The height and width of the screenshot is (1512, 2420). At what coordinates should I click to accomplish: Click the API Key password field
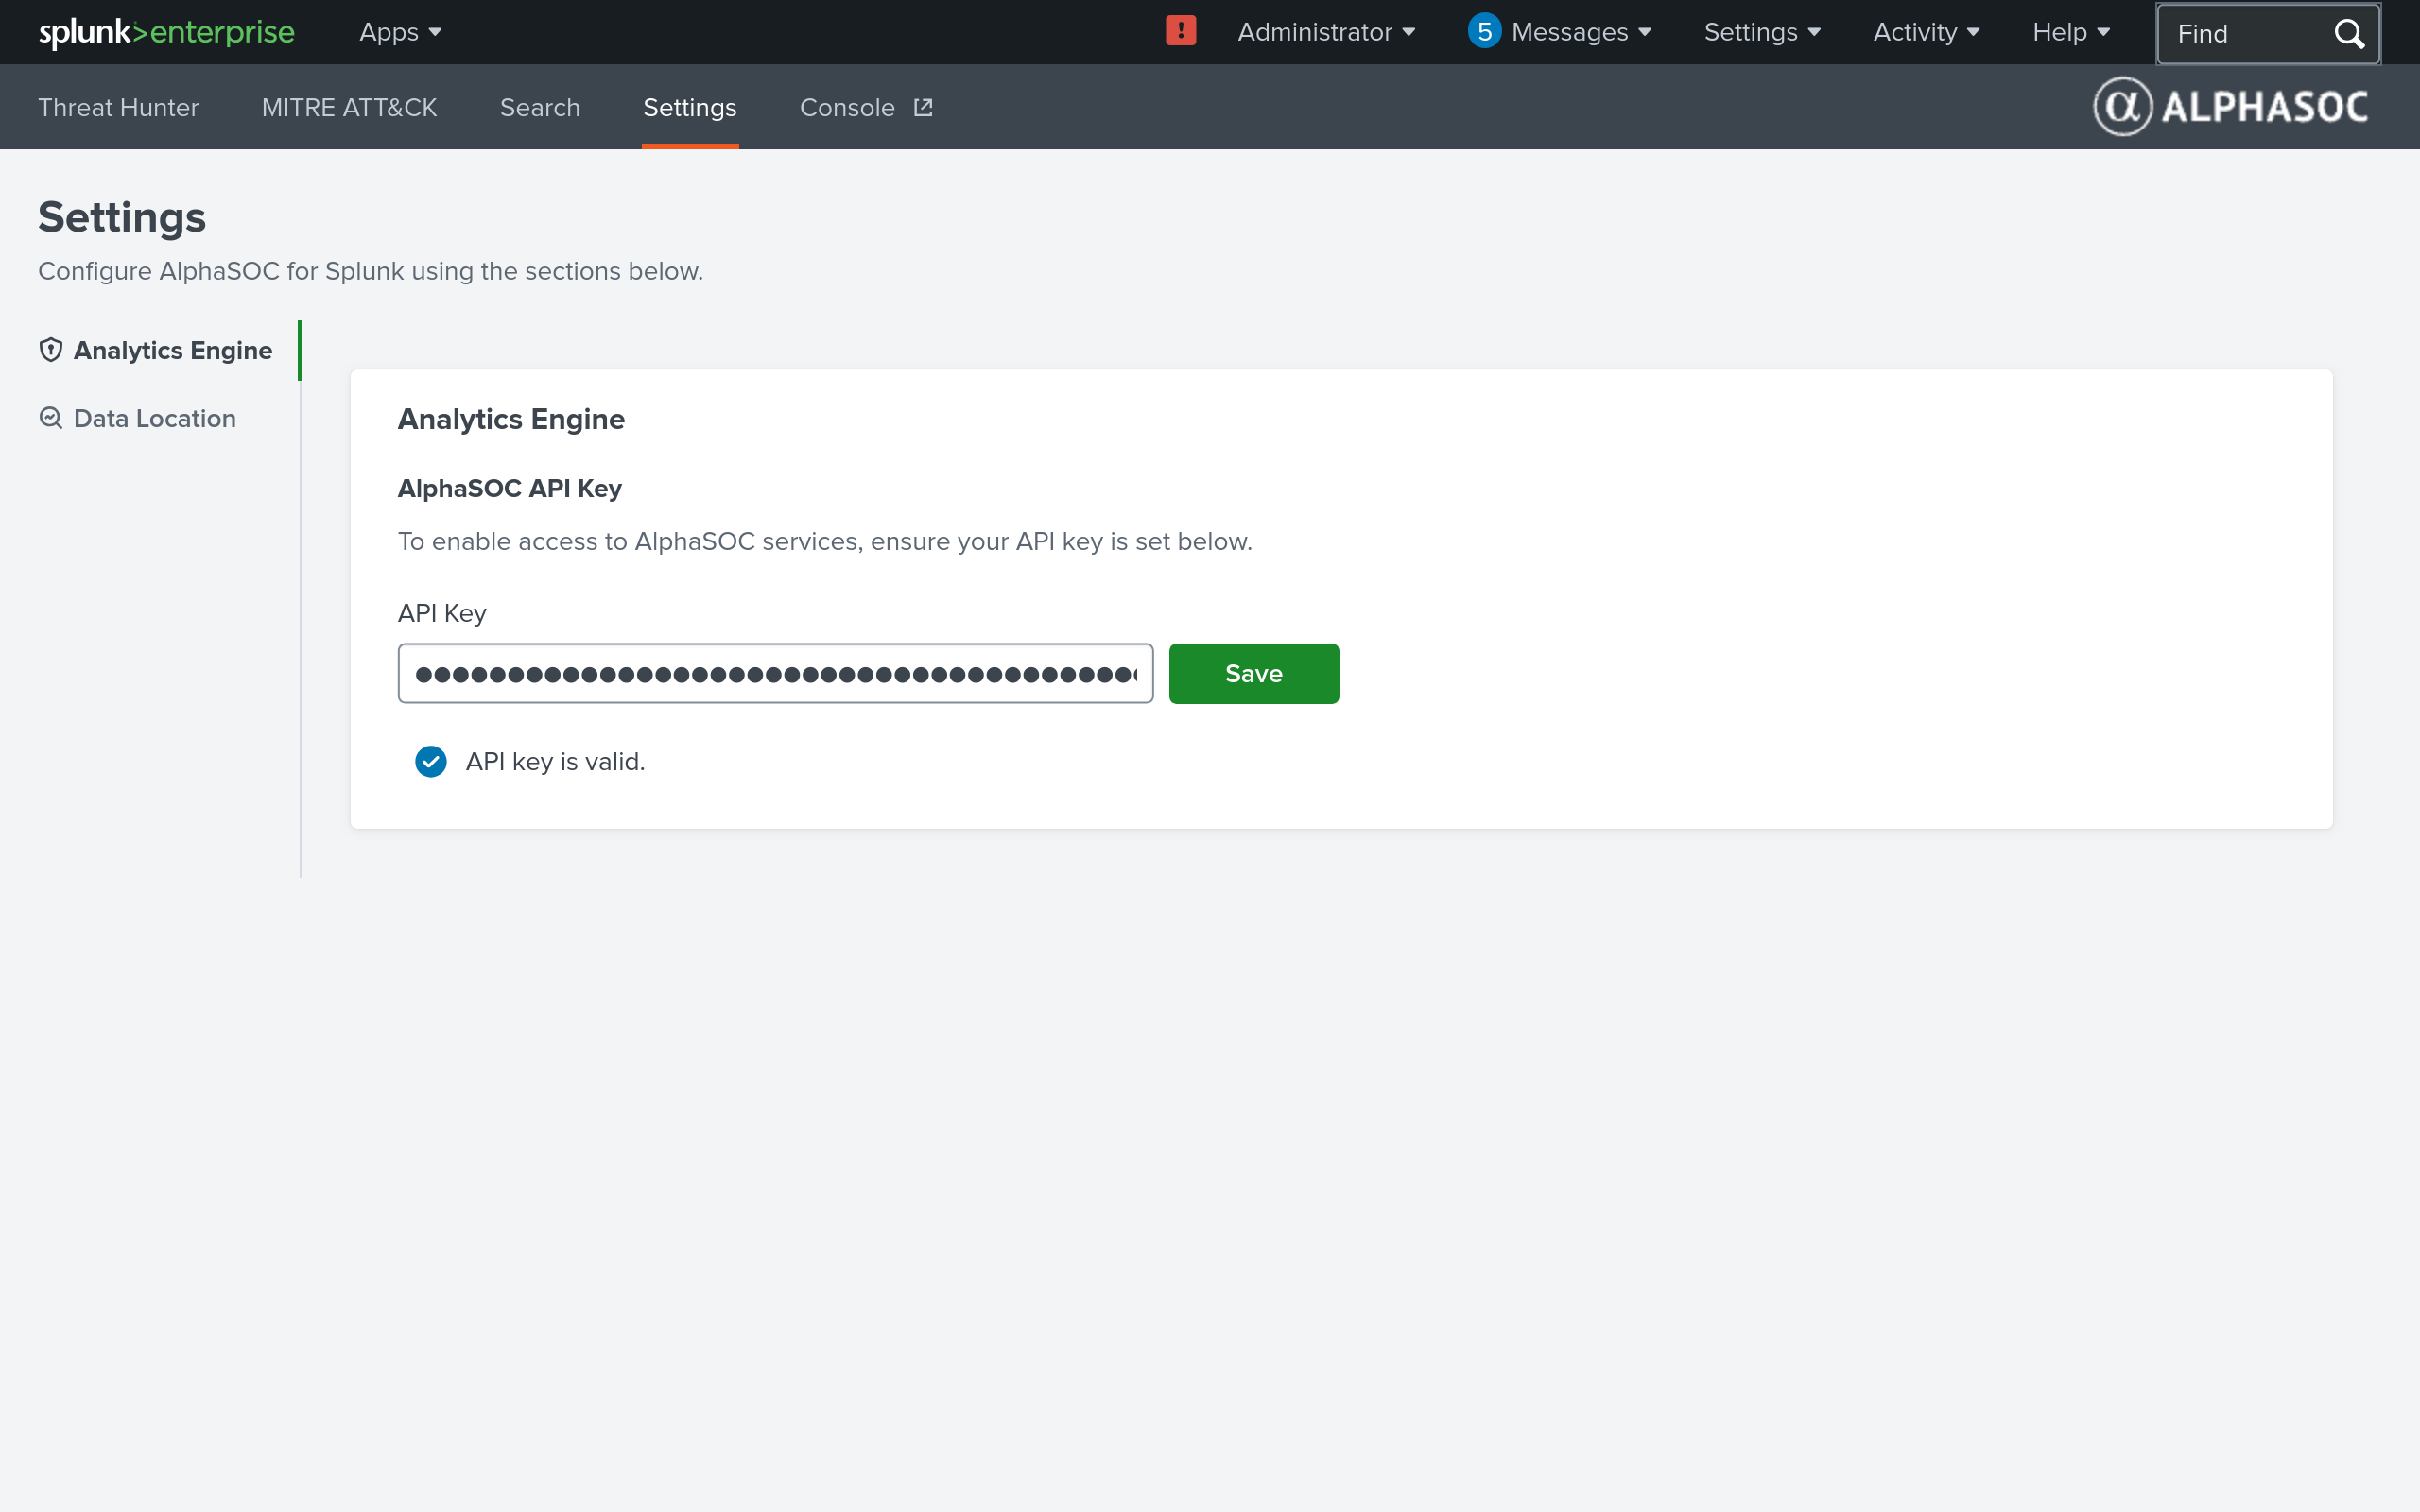click(x=776, y=674)
